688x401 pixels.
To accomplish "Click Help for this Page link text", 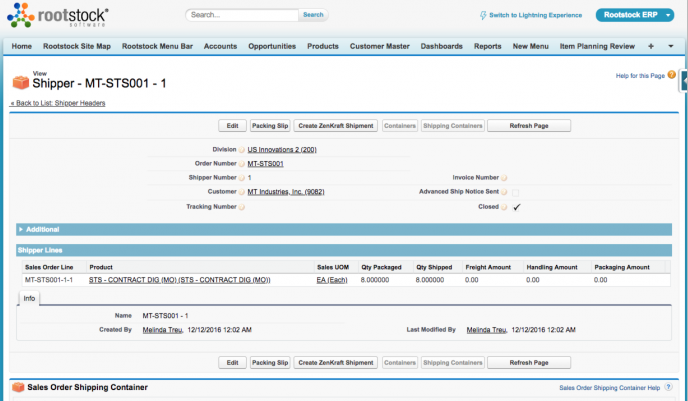I will click(x=640, y=75).
